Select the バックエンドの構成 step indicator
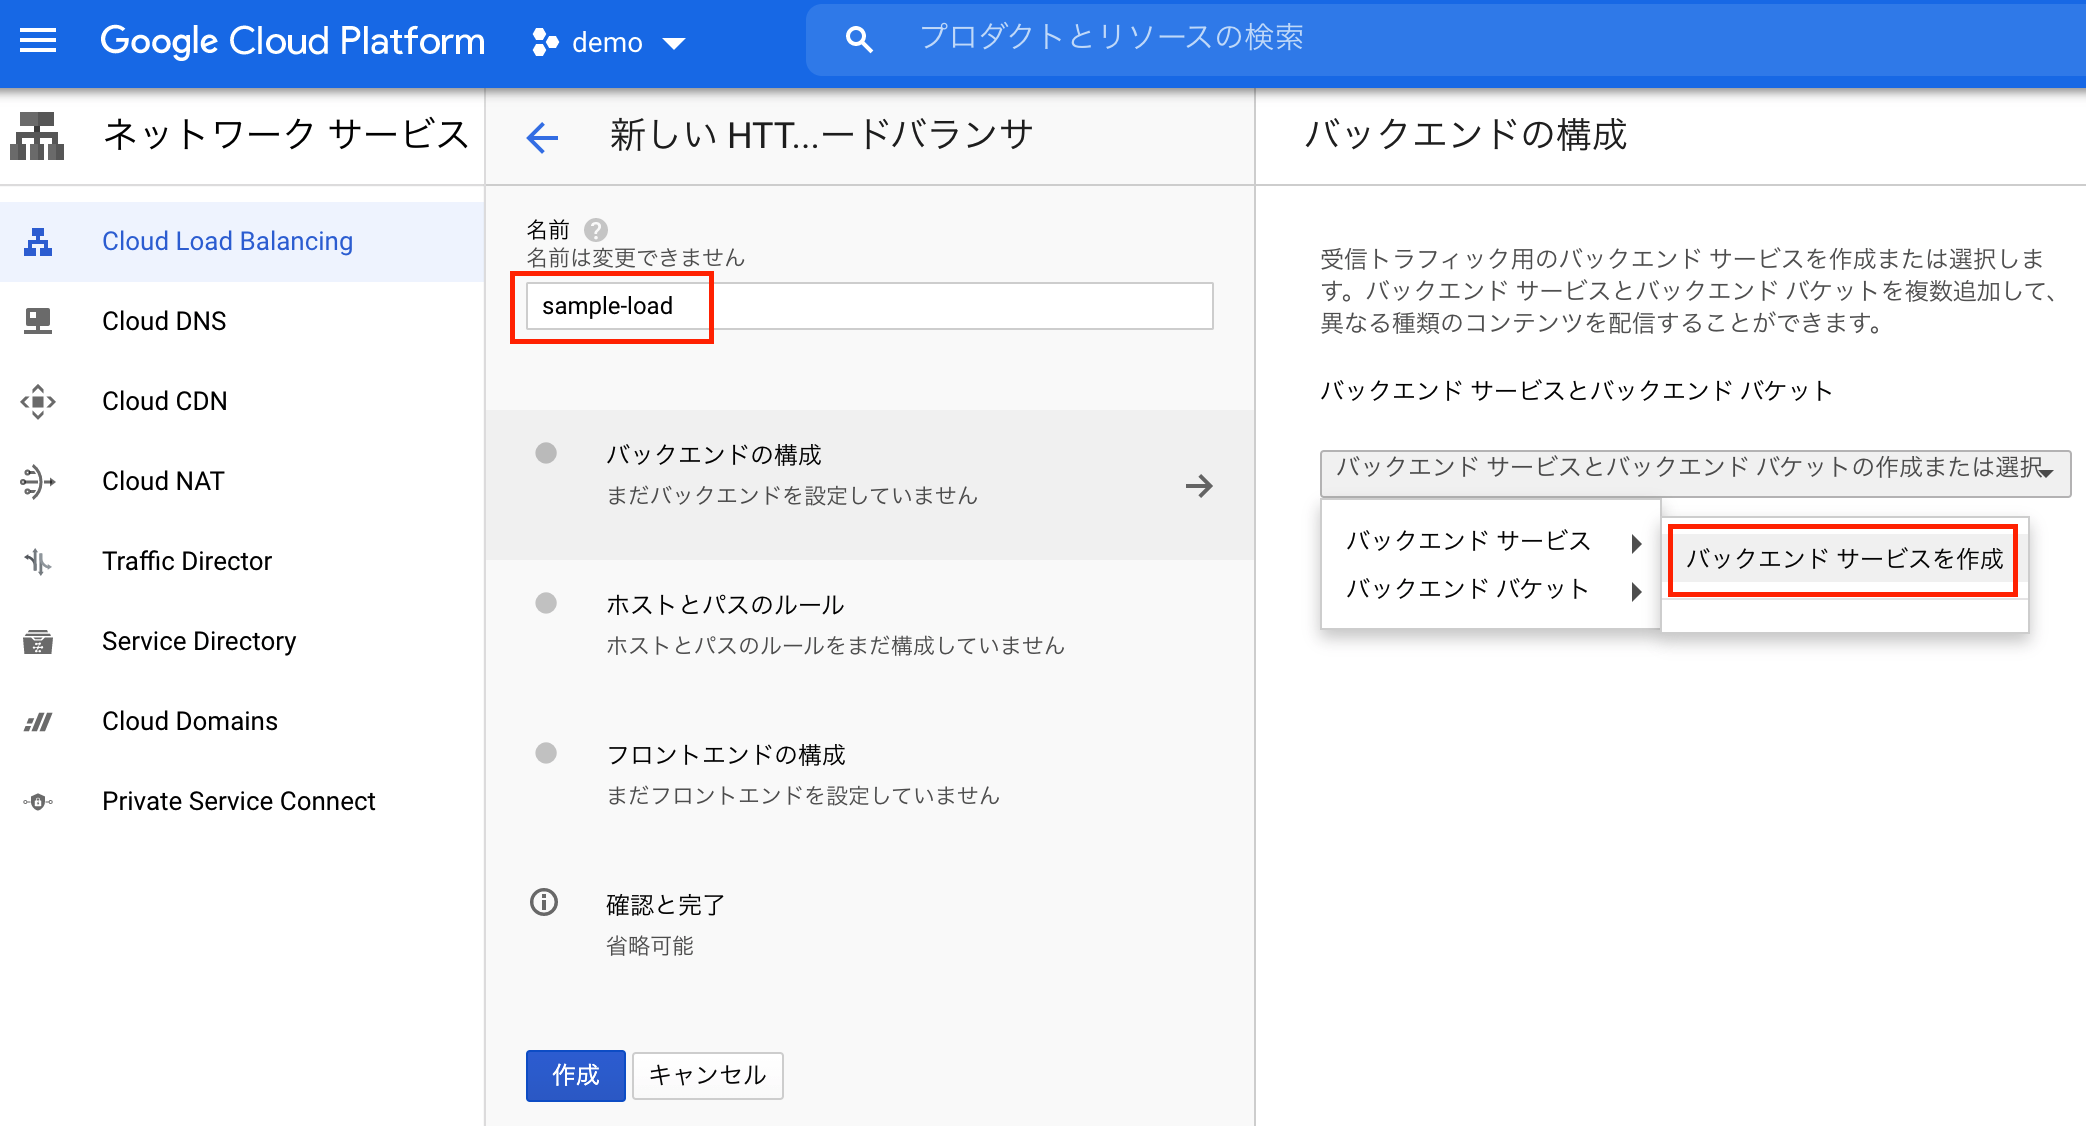 coord(546,453)
